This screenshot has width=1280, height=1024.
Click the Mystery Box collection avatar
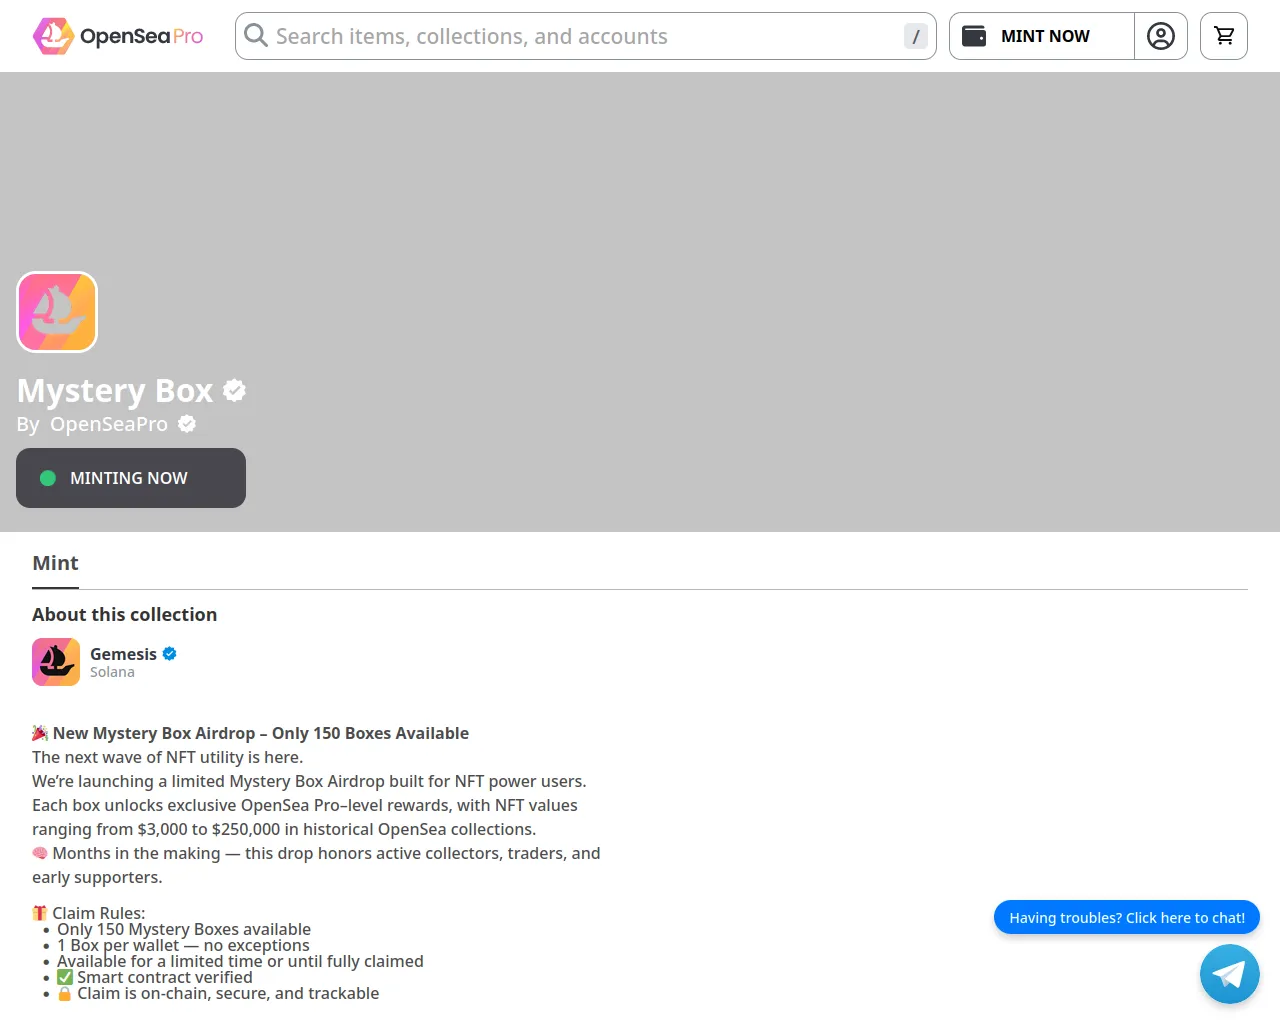click(x=57, y=312)
